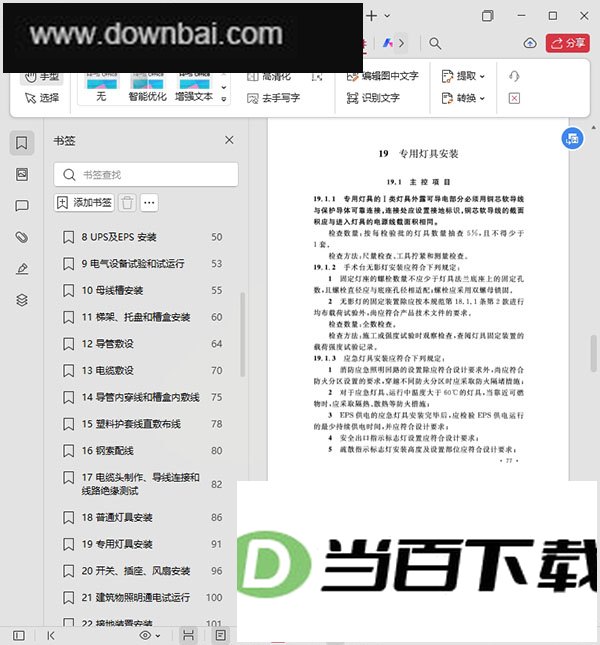This screenshot has width=600, height=645.
Task: Choose the 增强文本 scan effect preset
Action: tap(194, 88)
